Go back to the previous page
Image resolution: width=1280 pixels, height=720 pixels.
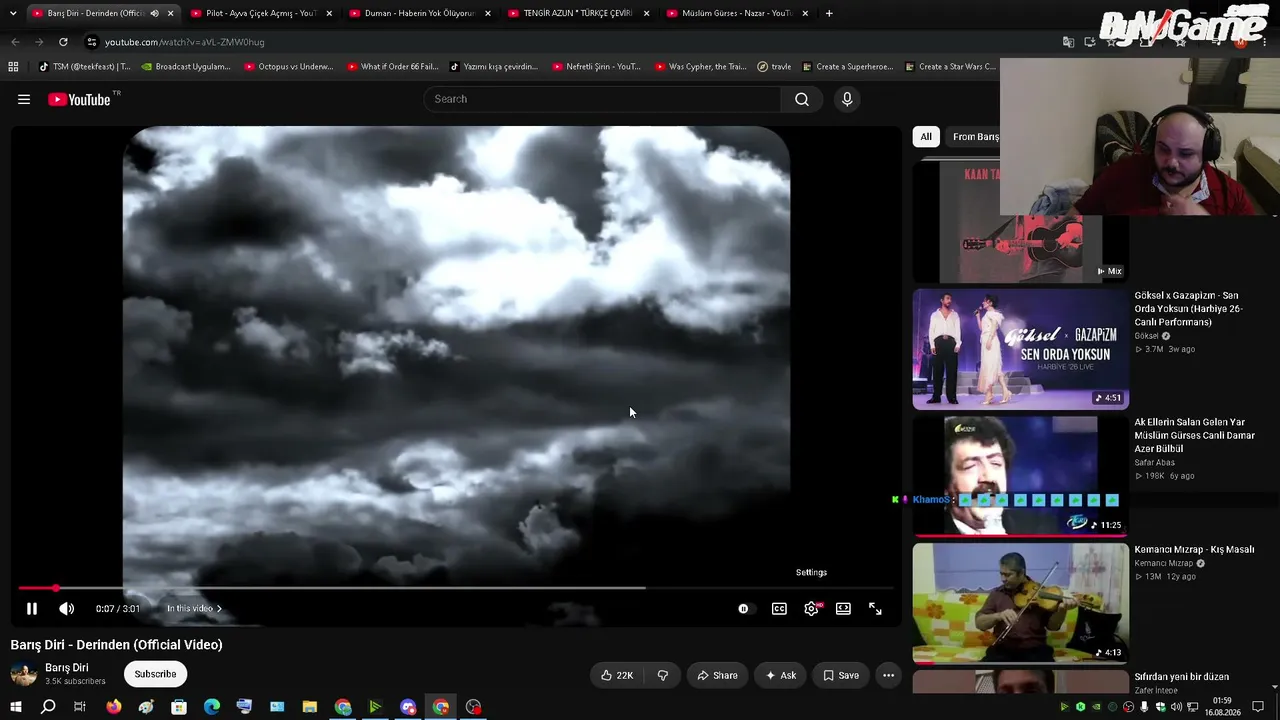[15, 42]
